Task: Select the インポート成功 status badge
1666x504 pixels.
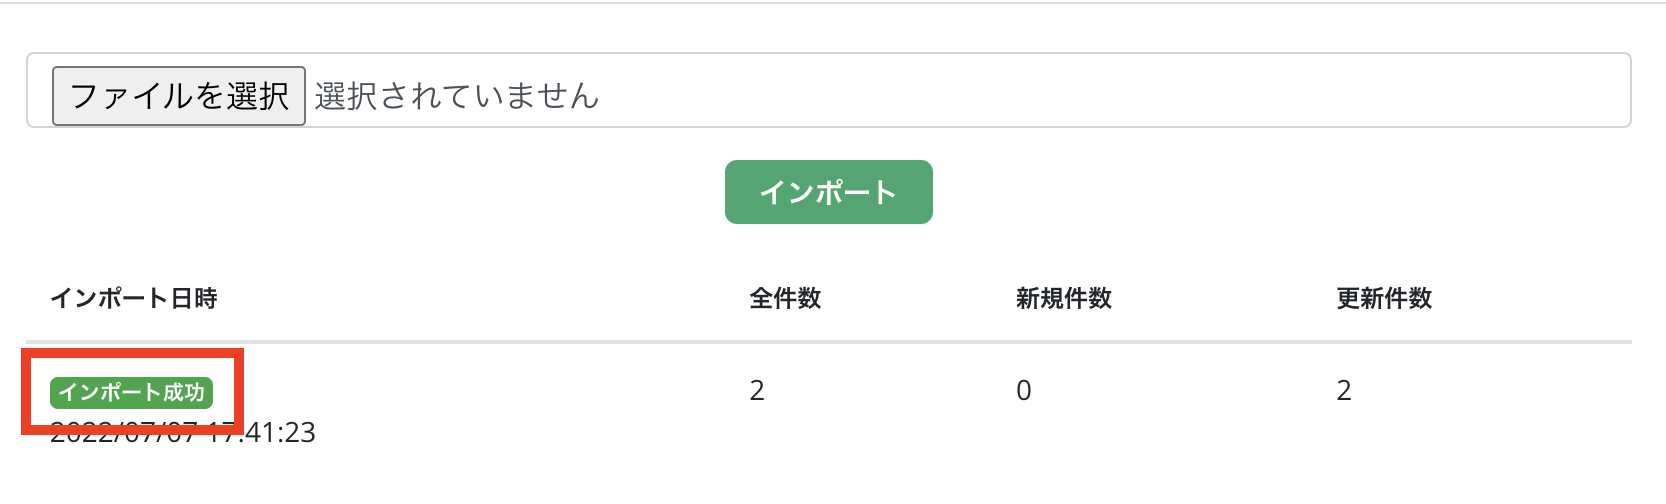Action: point(131,392)
